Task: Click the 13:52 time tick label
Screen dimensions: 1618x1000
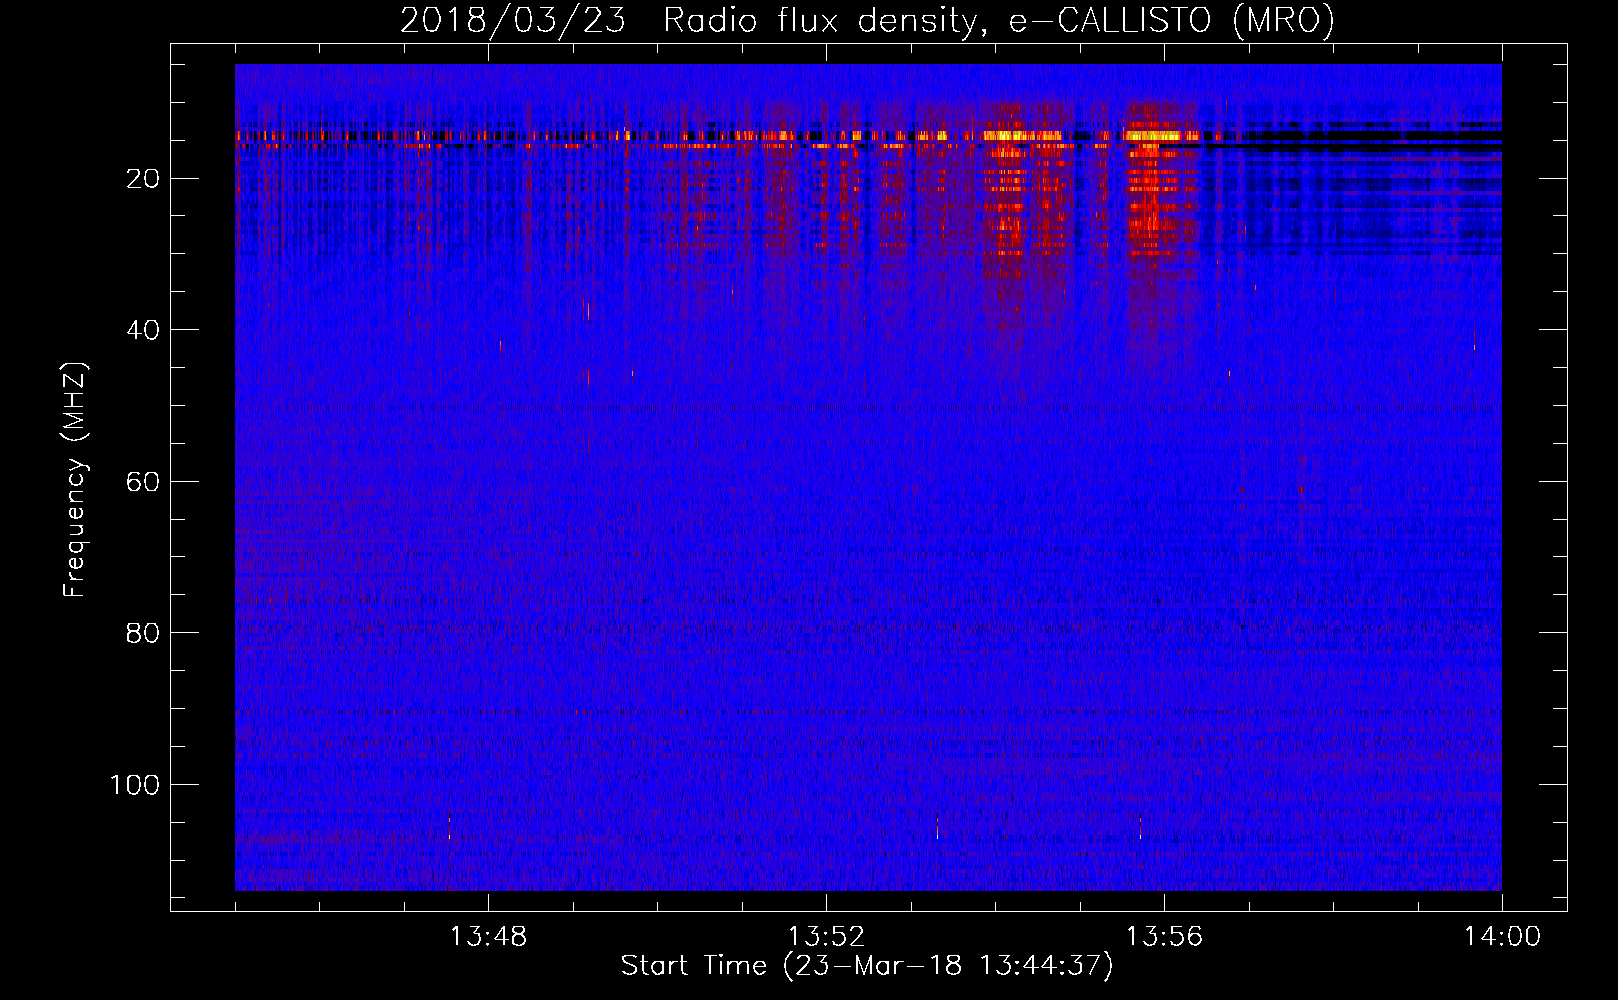Action: point(826,937)
